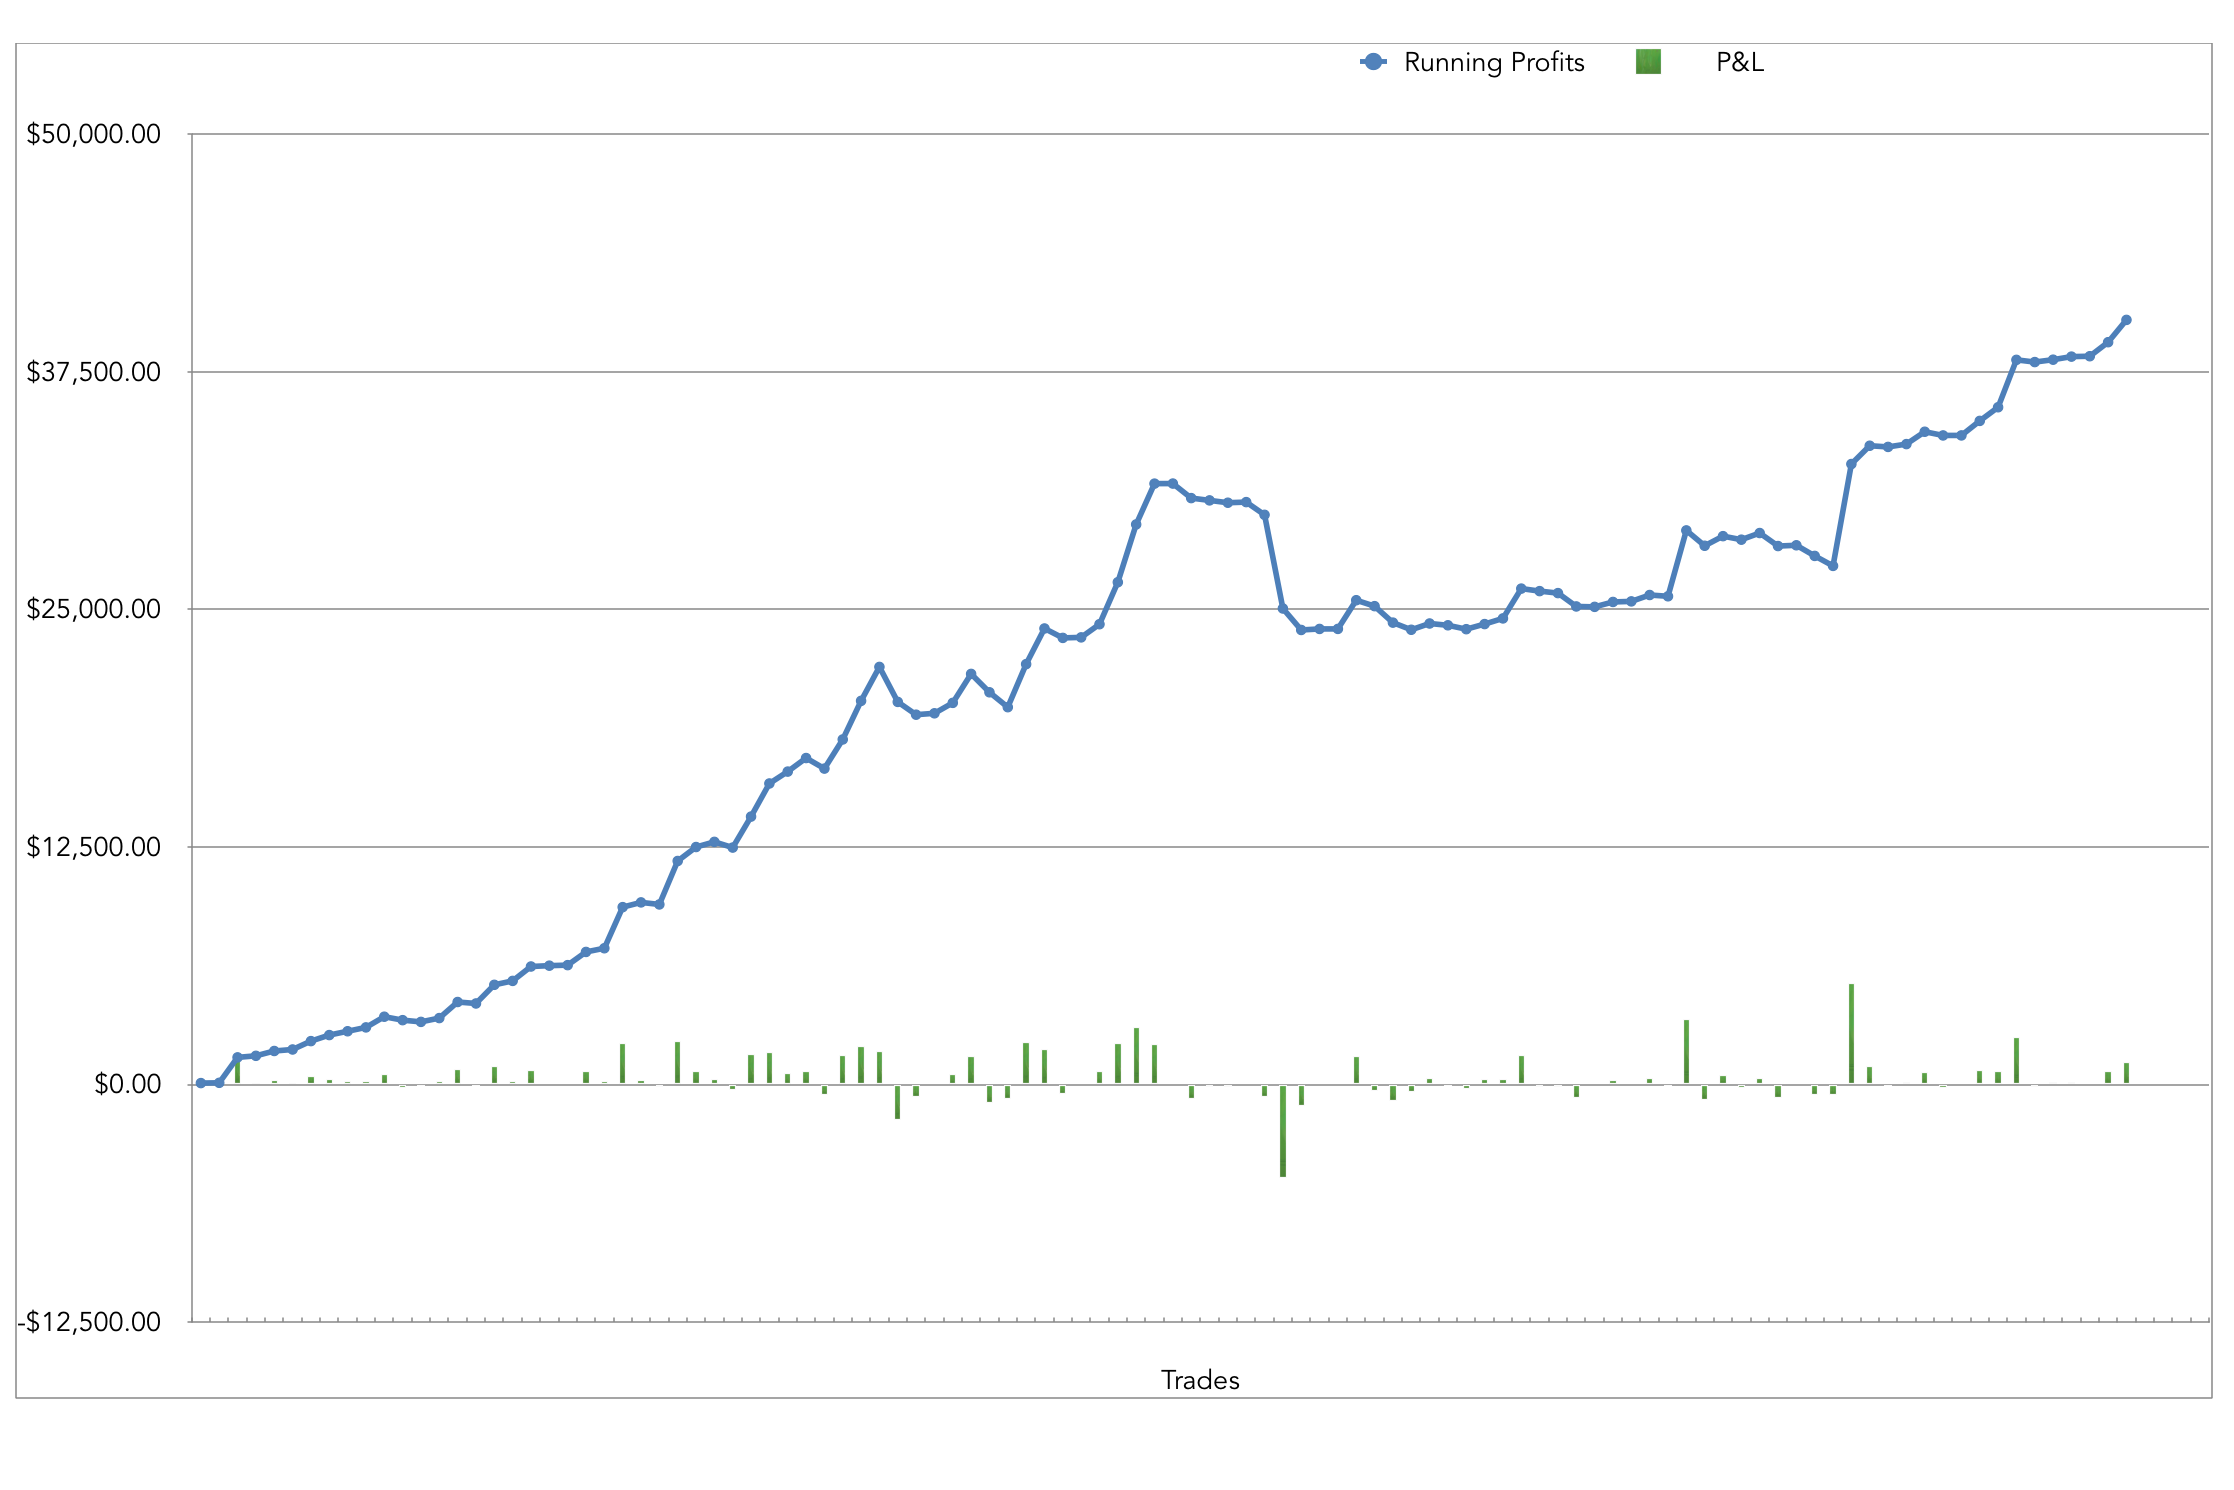Click the mid-chart peak point before the big drop
Viewport: 2234px width, 1490px height.
[x=1154, y=483]
